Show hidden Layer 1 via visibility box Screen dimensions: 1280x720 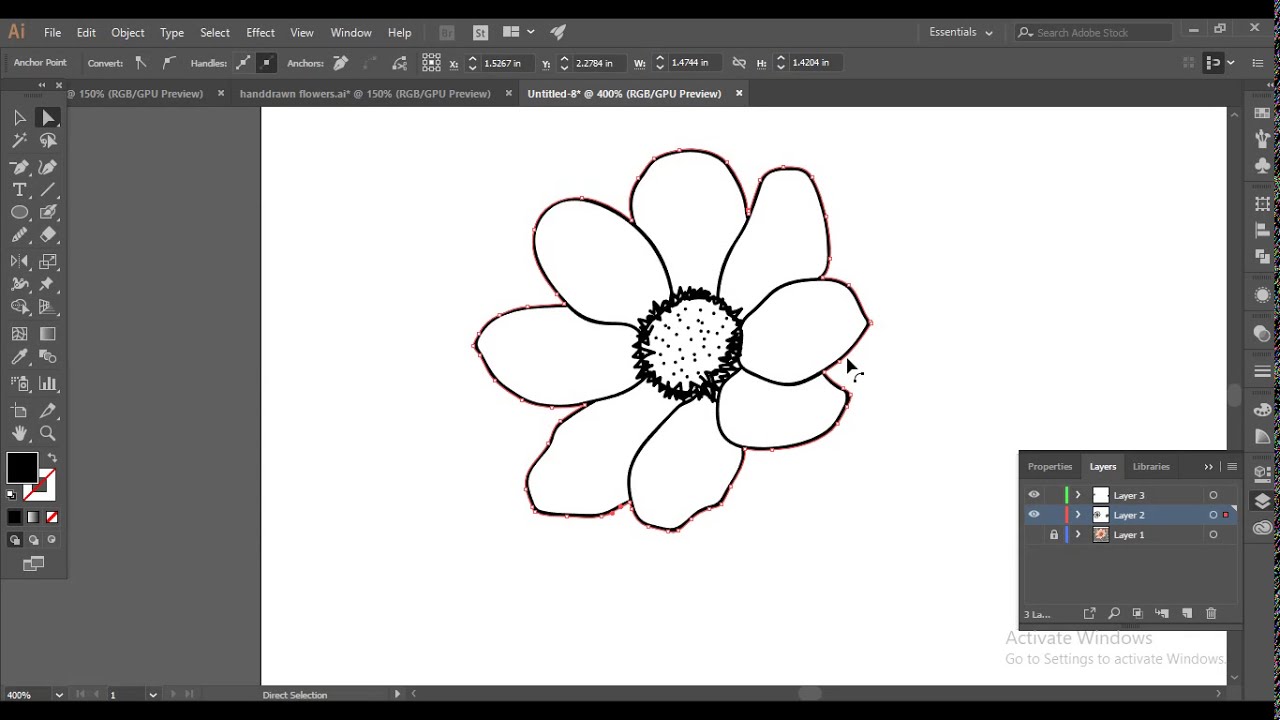tap(1034, 535)
